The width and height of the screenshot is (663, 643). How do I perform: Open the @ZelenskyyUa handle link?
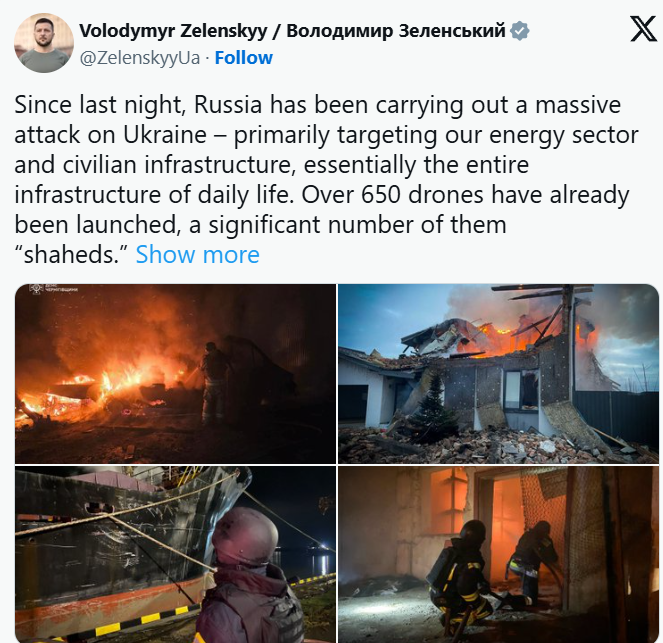(140, 58)
